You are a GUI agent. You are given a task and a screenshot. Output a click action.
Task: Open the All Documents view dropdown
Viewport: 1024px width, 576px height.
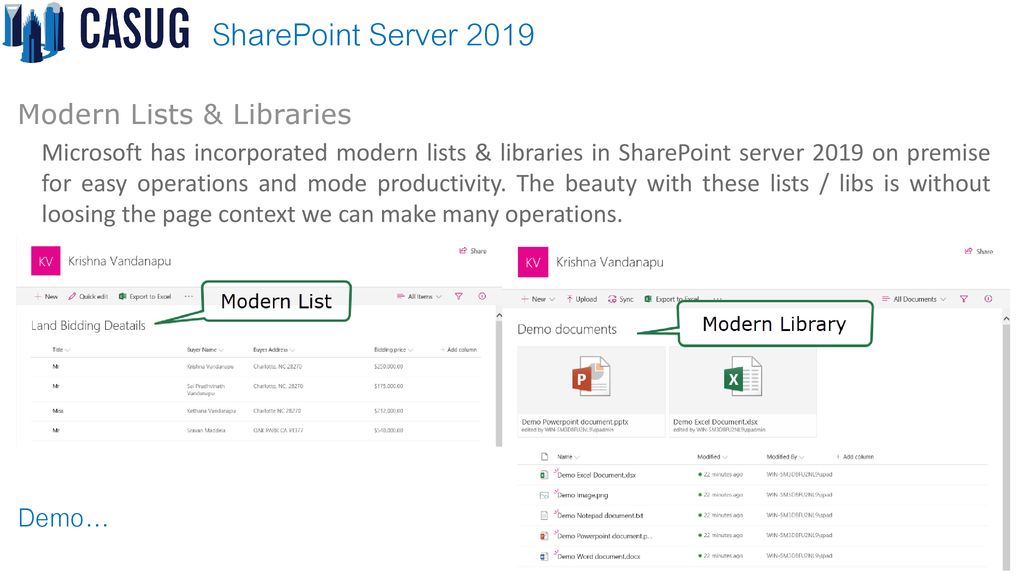[914, 299]
